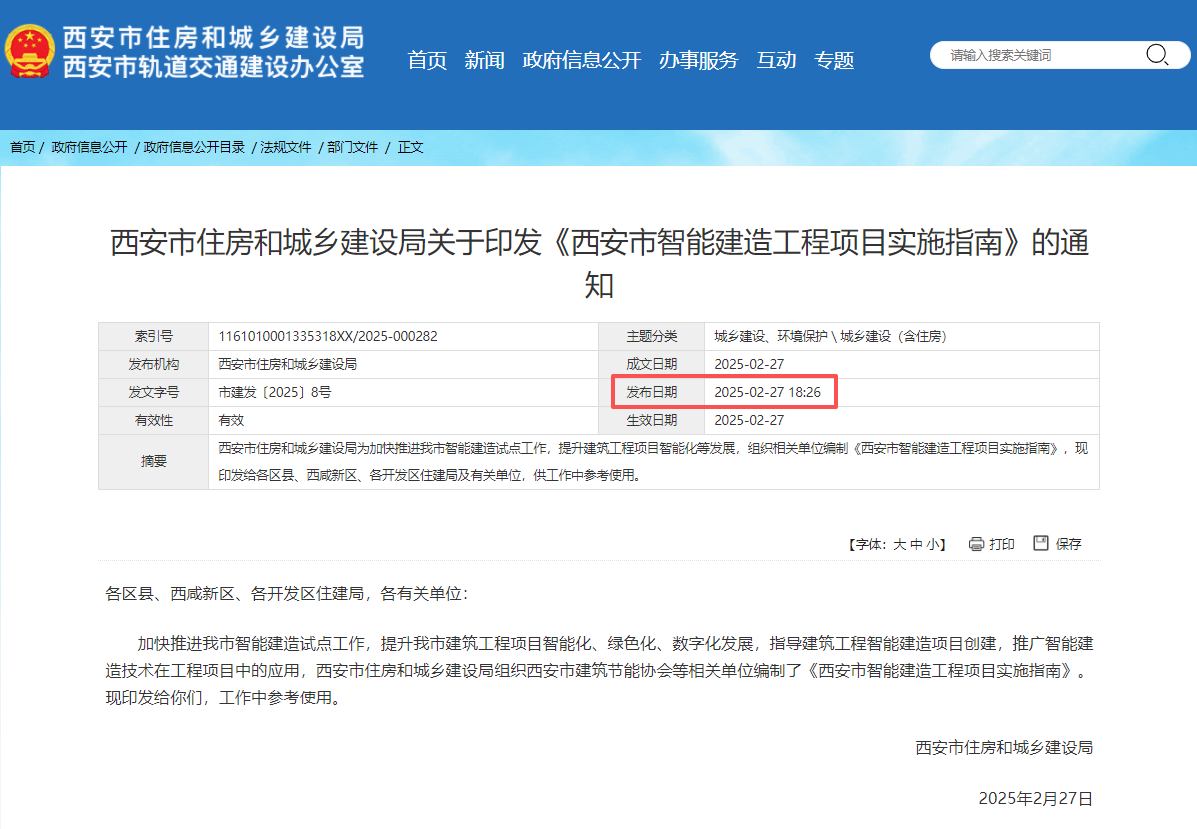The height and width of the screenshot is (829, 1197).
Task: Open the 办事服务 navigation menu
Action: point(698,60)
